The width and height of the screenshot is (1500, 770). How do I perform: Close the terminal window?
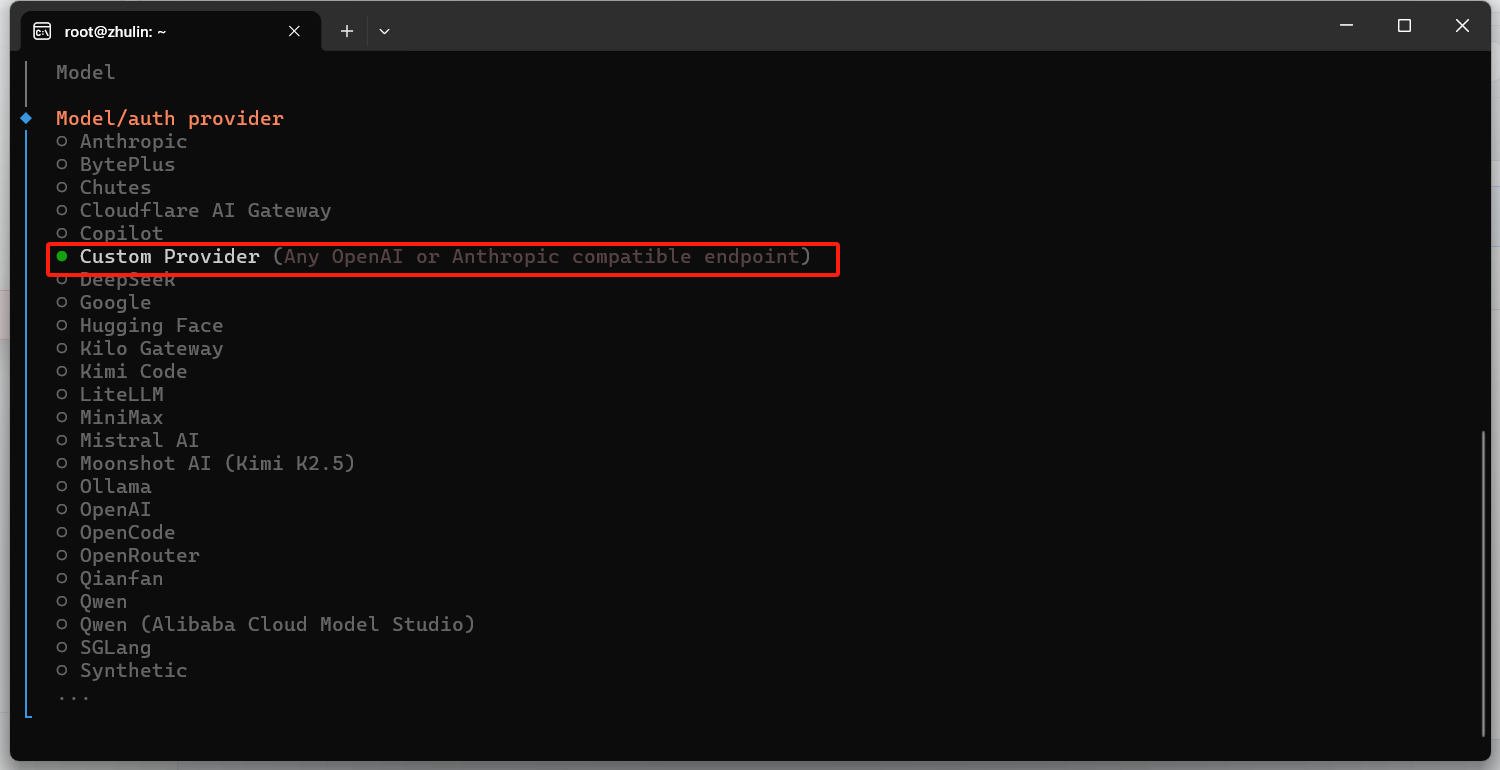pos(1462,26)
